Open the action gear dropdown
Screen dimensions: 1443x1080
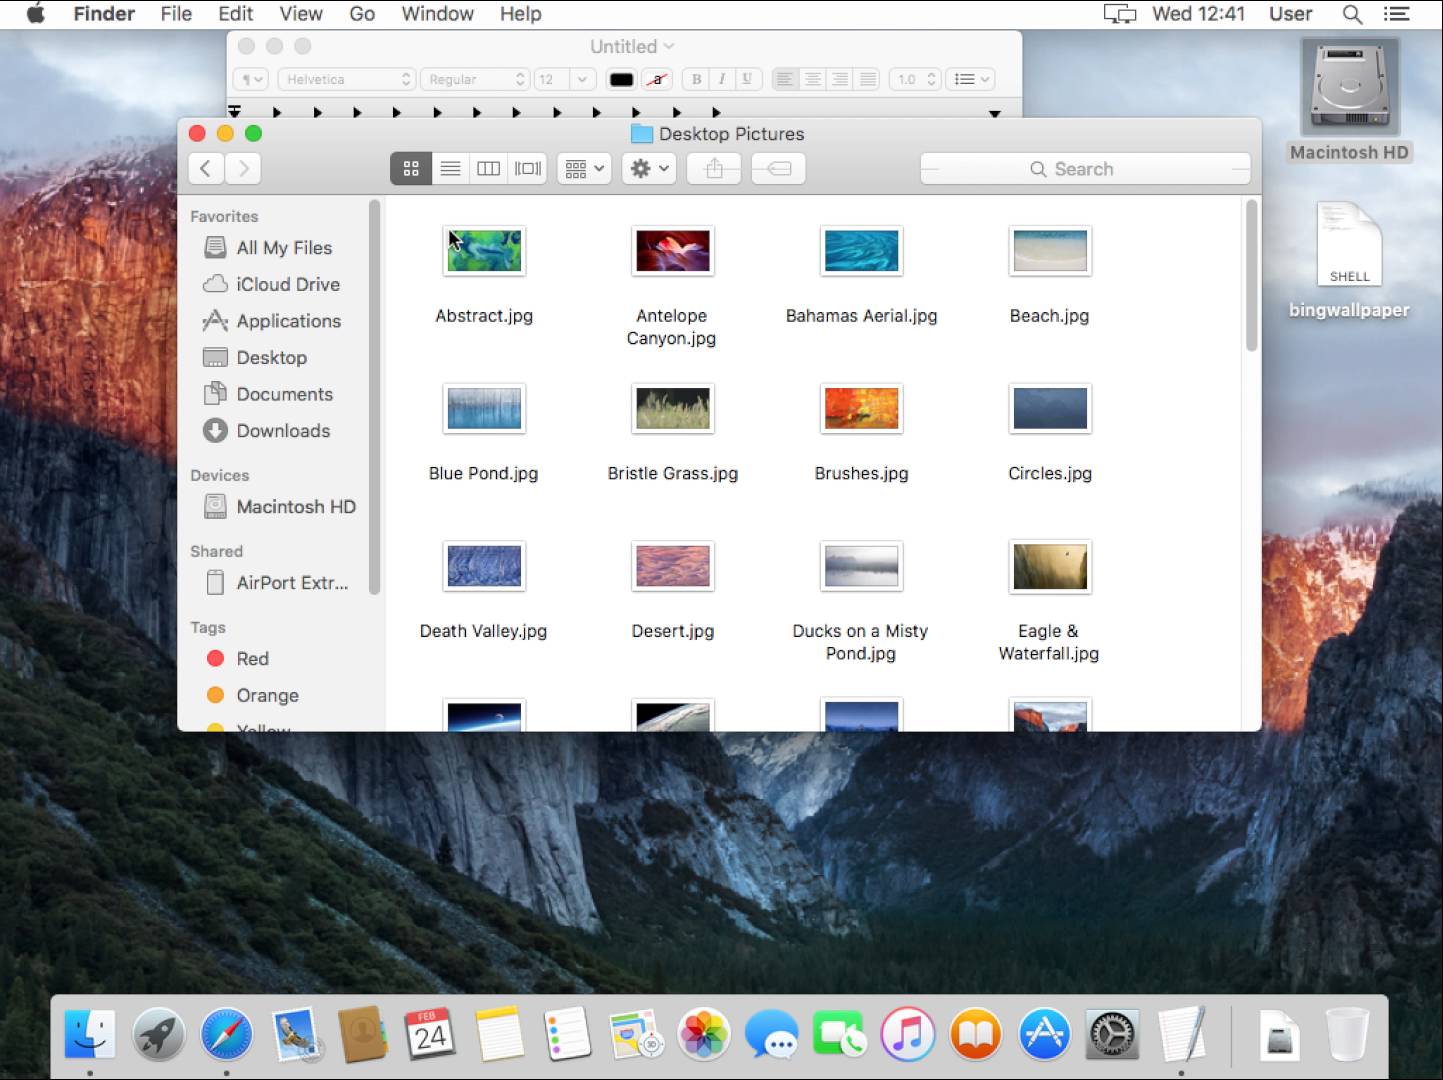[648, 168]
